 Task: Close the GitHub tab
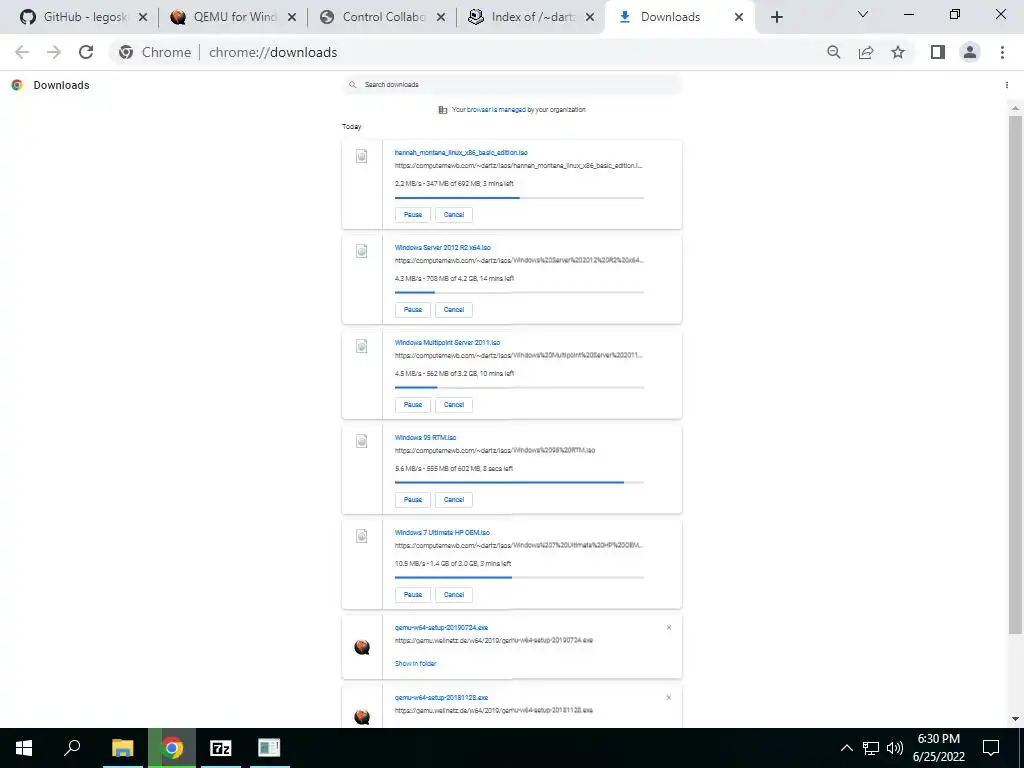click(143, 17)
